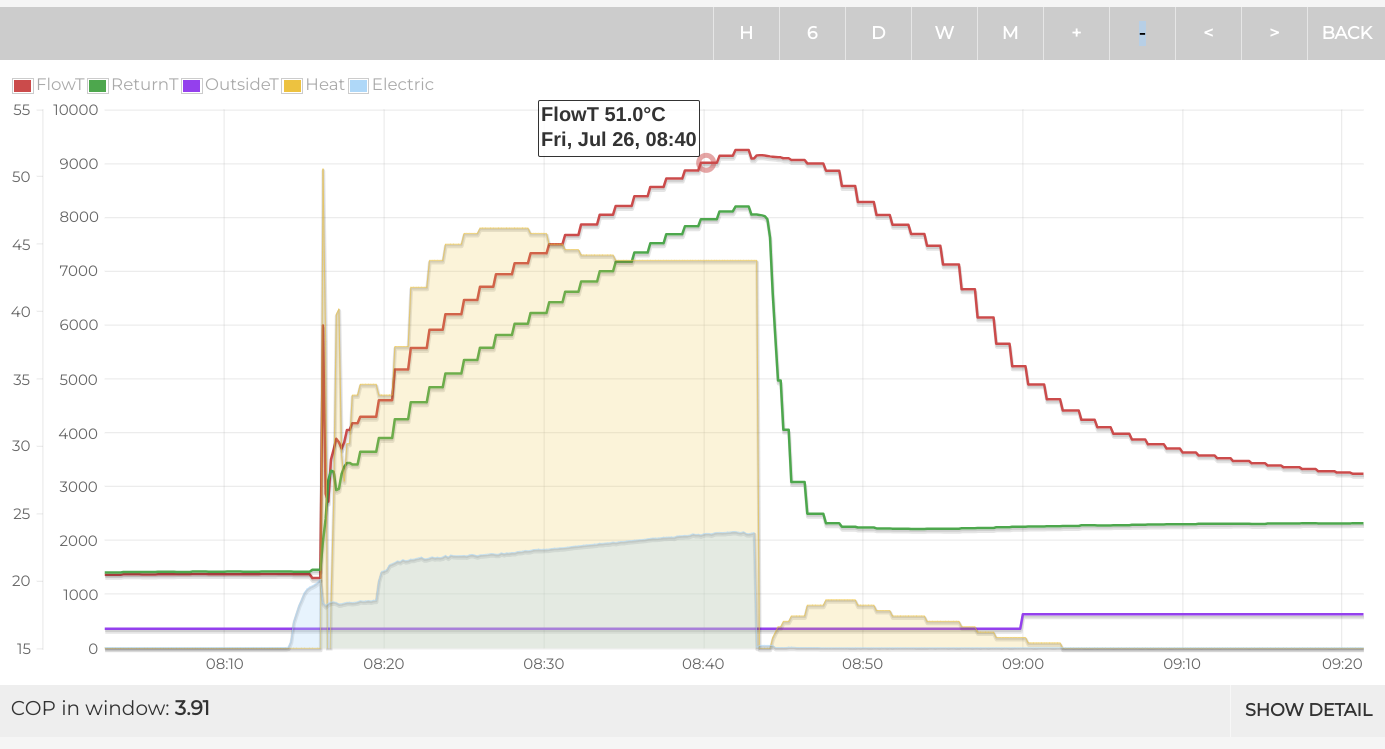Click the 50 temperature axis label

pyautogui.click(x=21, y=177)
